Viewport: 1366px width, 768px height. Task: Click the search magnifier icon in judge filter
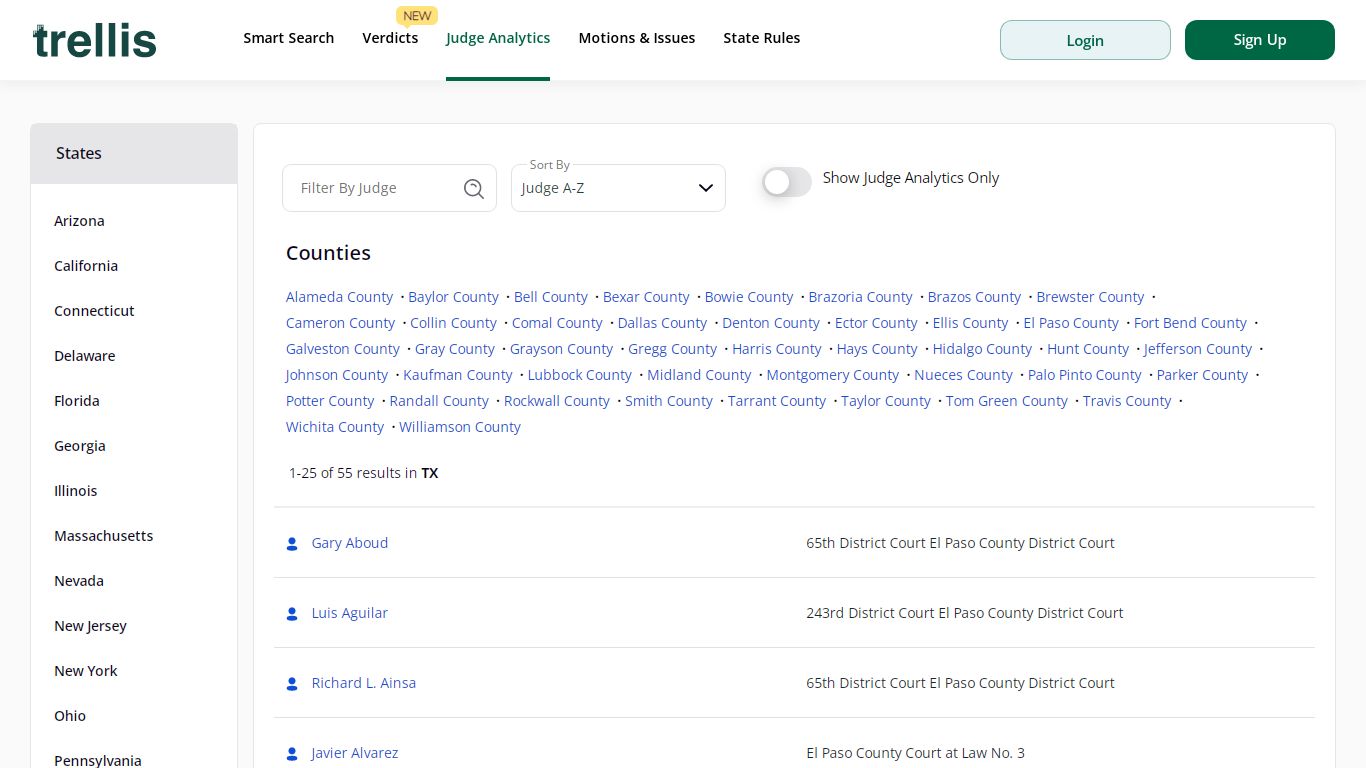point(474,188)
